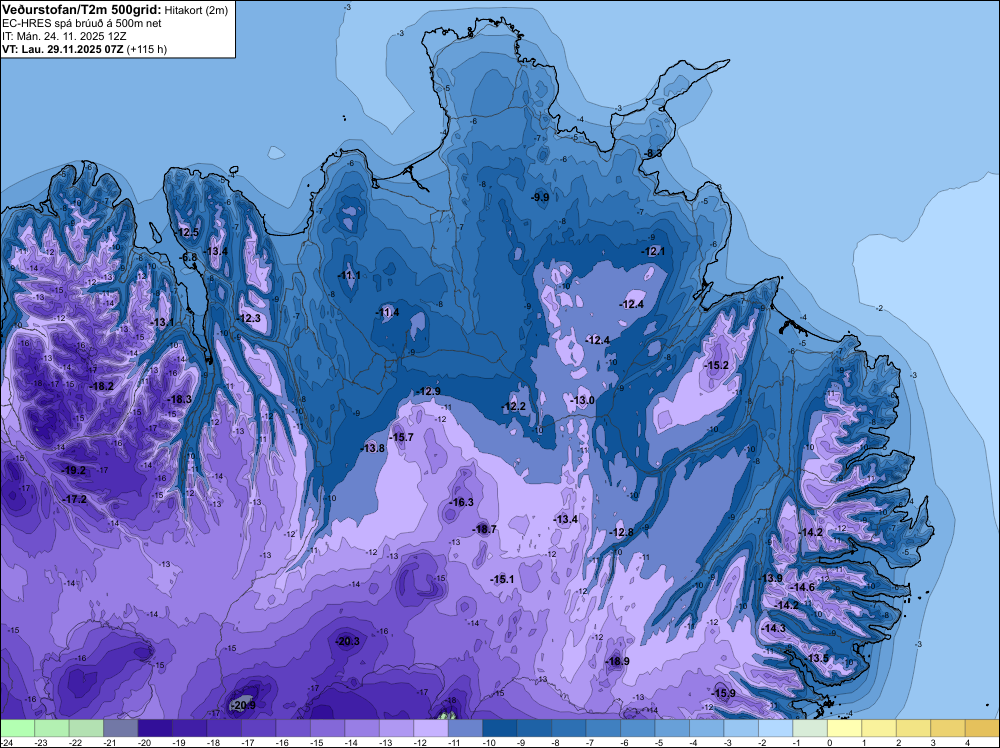
Task: Click the -12.9 temperature label
Action: [428, 391]
